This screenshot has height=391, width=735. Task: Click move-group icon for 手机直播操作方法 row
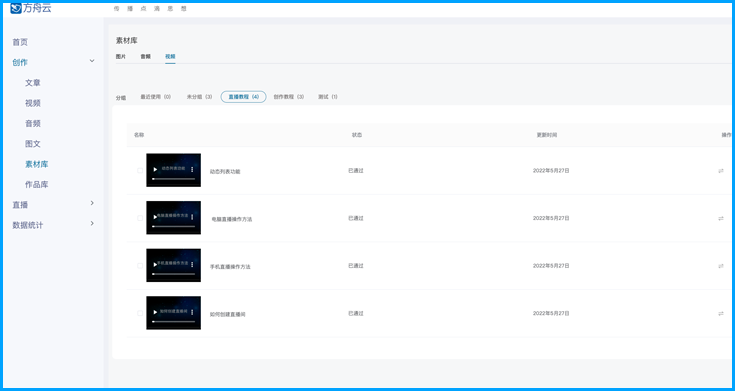click(x=721, y=266)
